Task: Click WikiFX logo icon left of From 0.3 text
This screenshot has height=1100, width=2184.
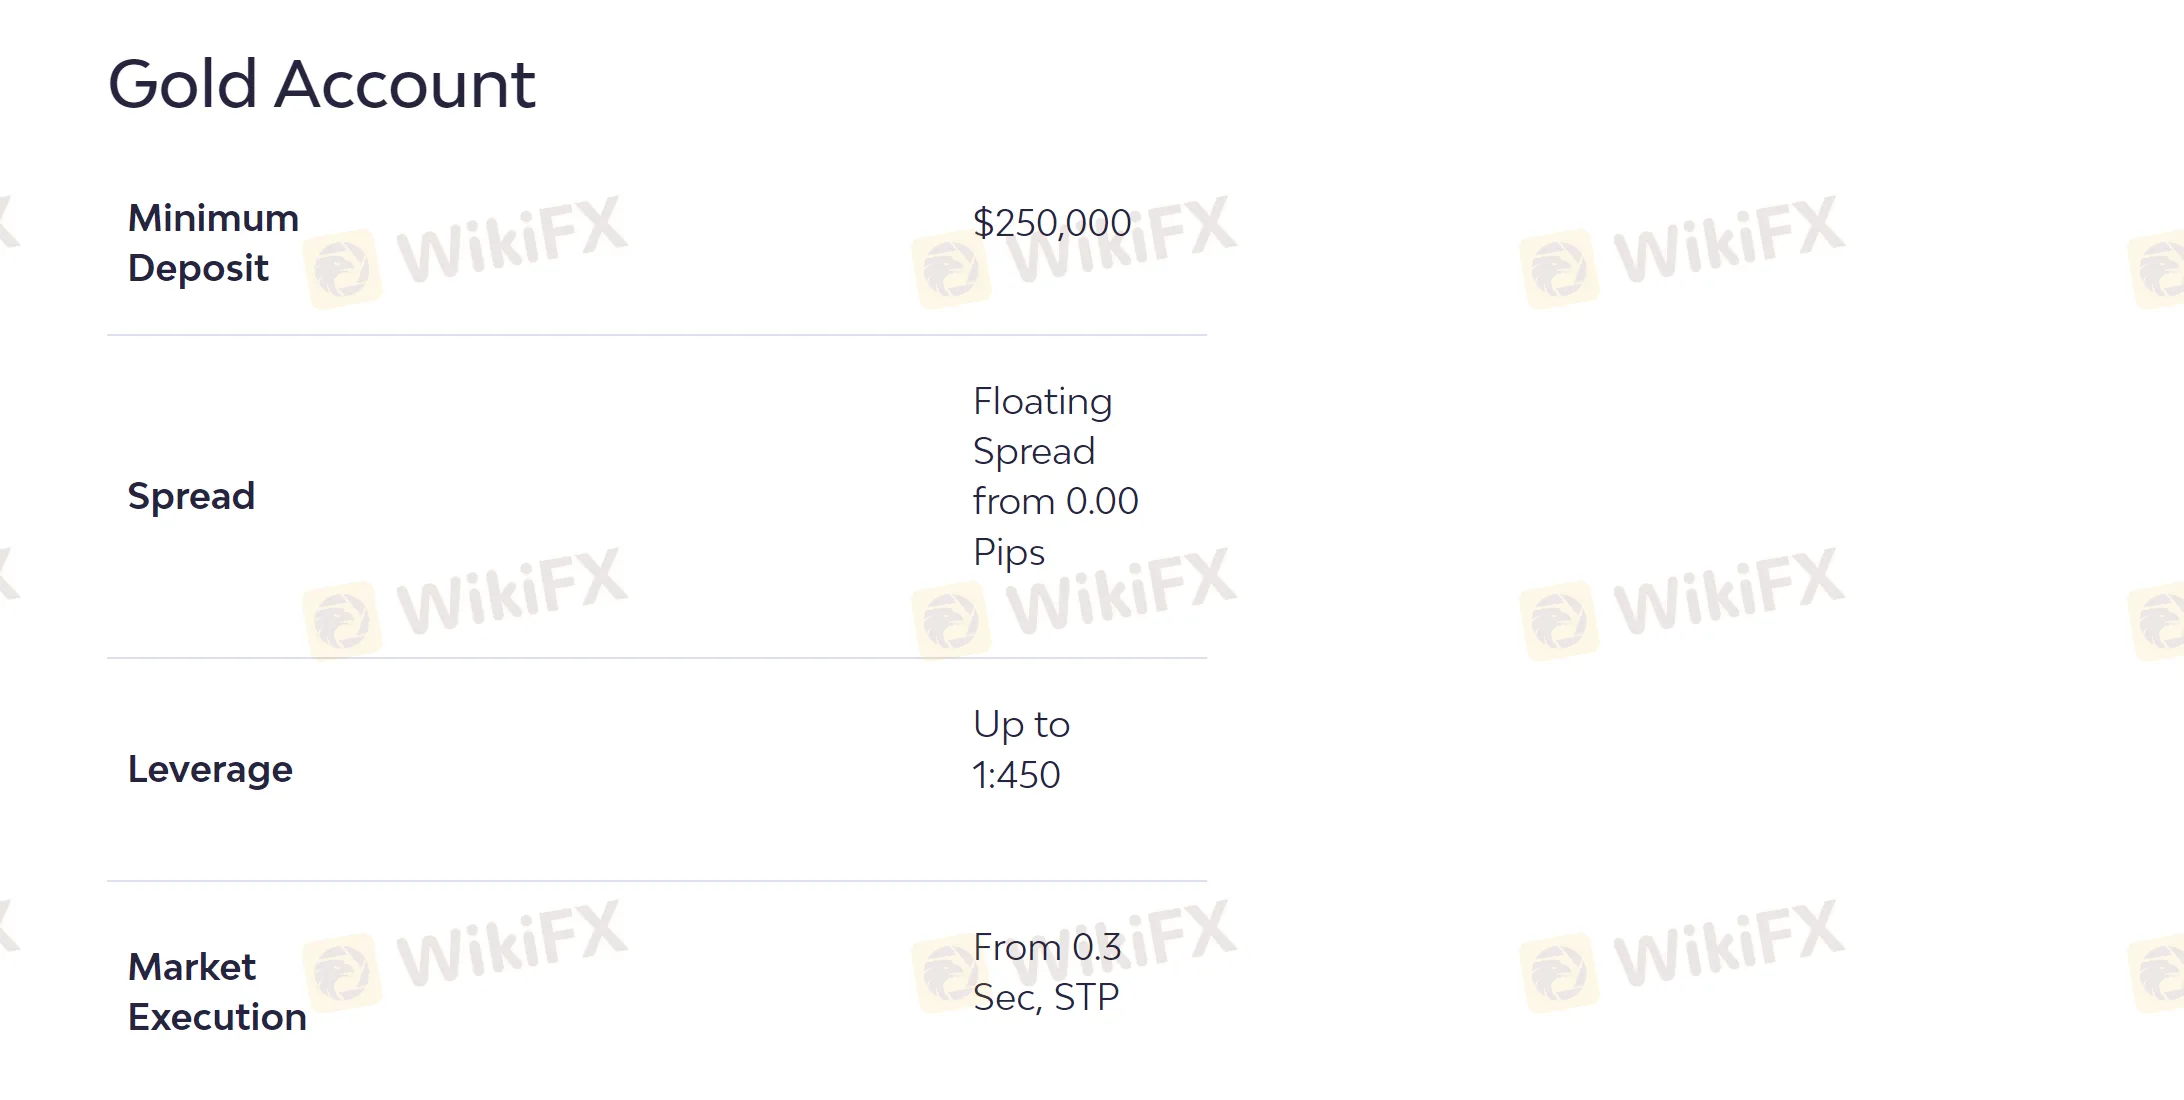Action: 945,973
